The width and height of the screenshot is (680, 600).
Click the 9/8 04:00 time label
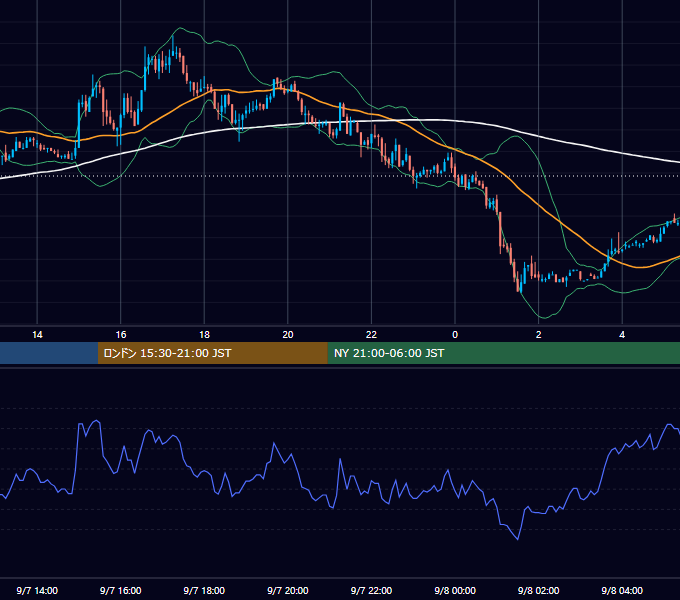622,590
